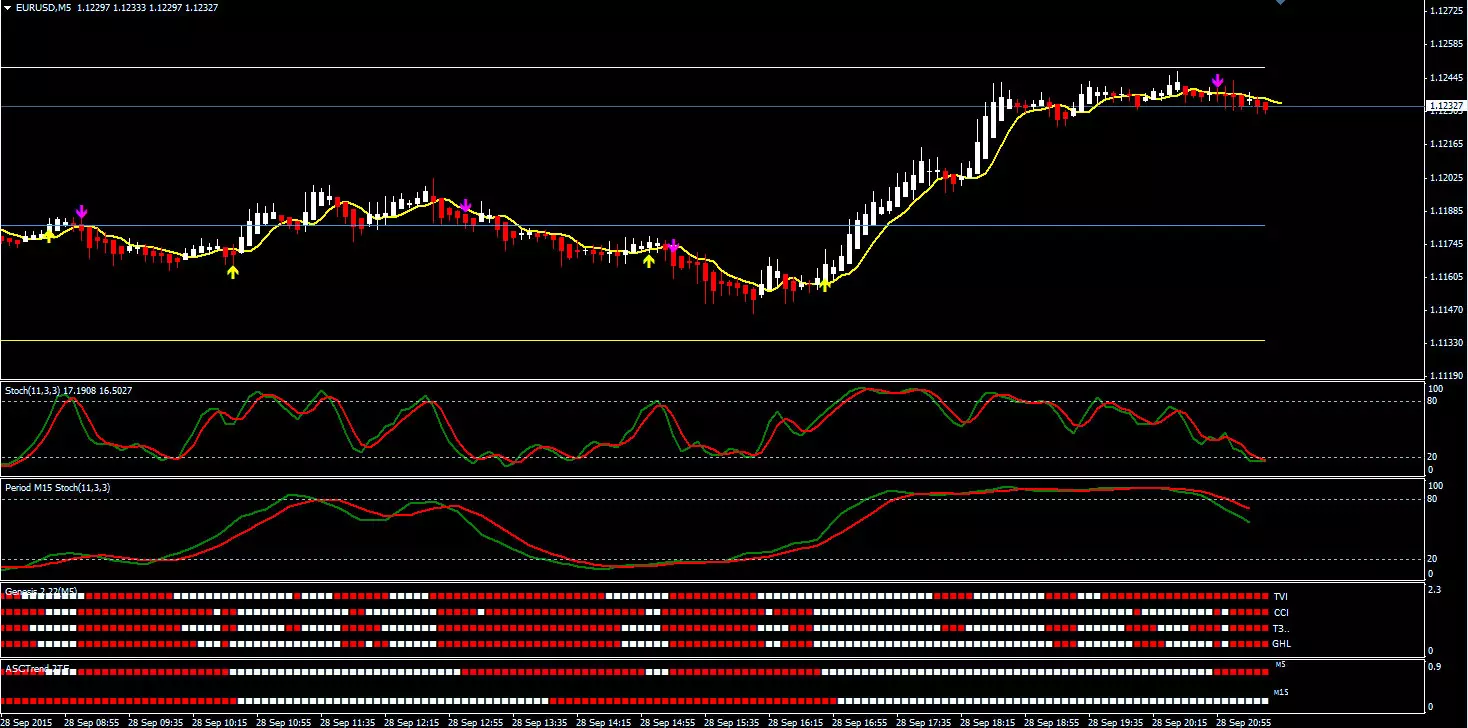Screen dimensions: 1468x728
Task: Click the 2.3 scale value in Genesis panel
Action: click(1434, 591)
